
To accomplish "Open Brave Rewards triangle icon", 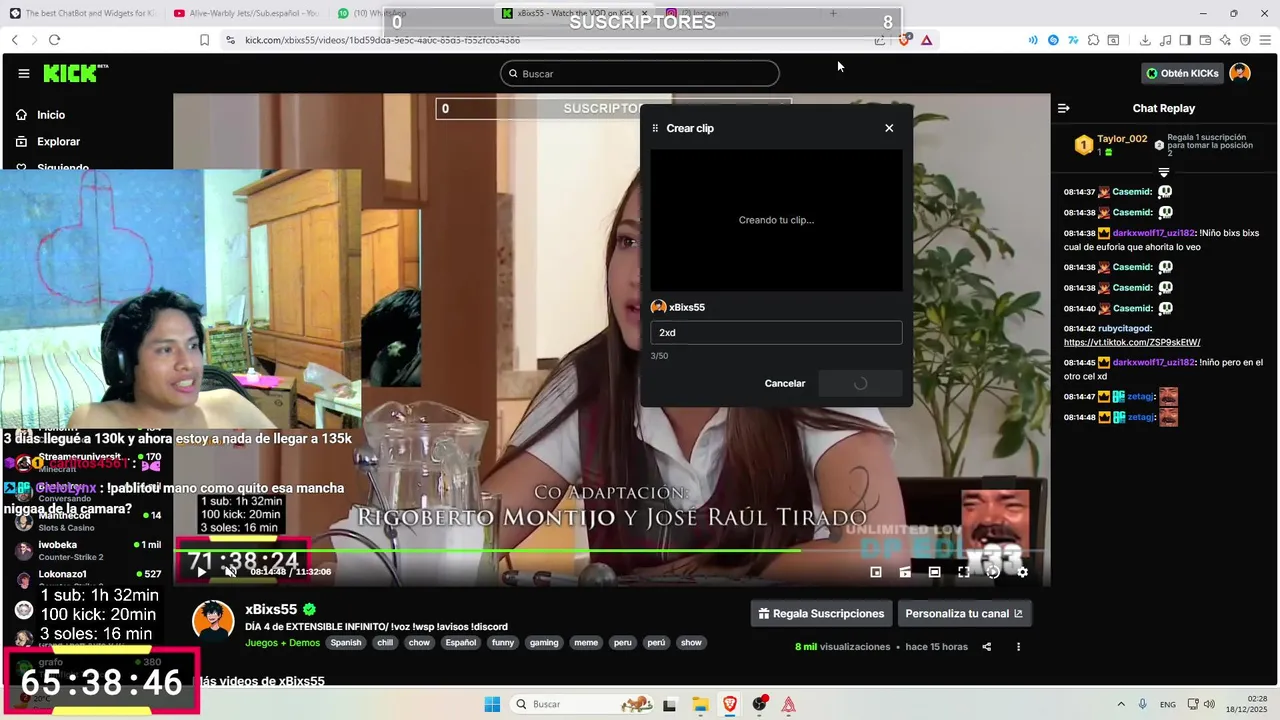I will tap(926, 40).
